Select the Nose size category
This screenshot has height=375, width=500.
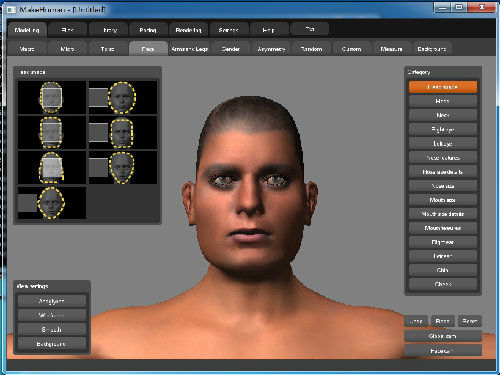point(443,186)
